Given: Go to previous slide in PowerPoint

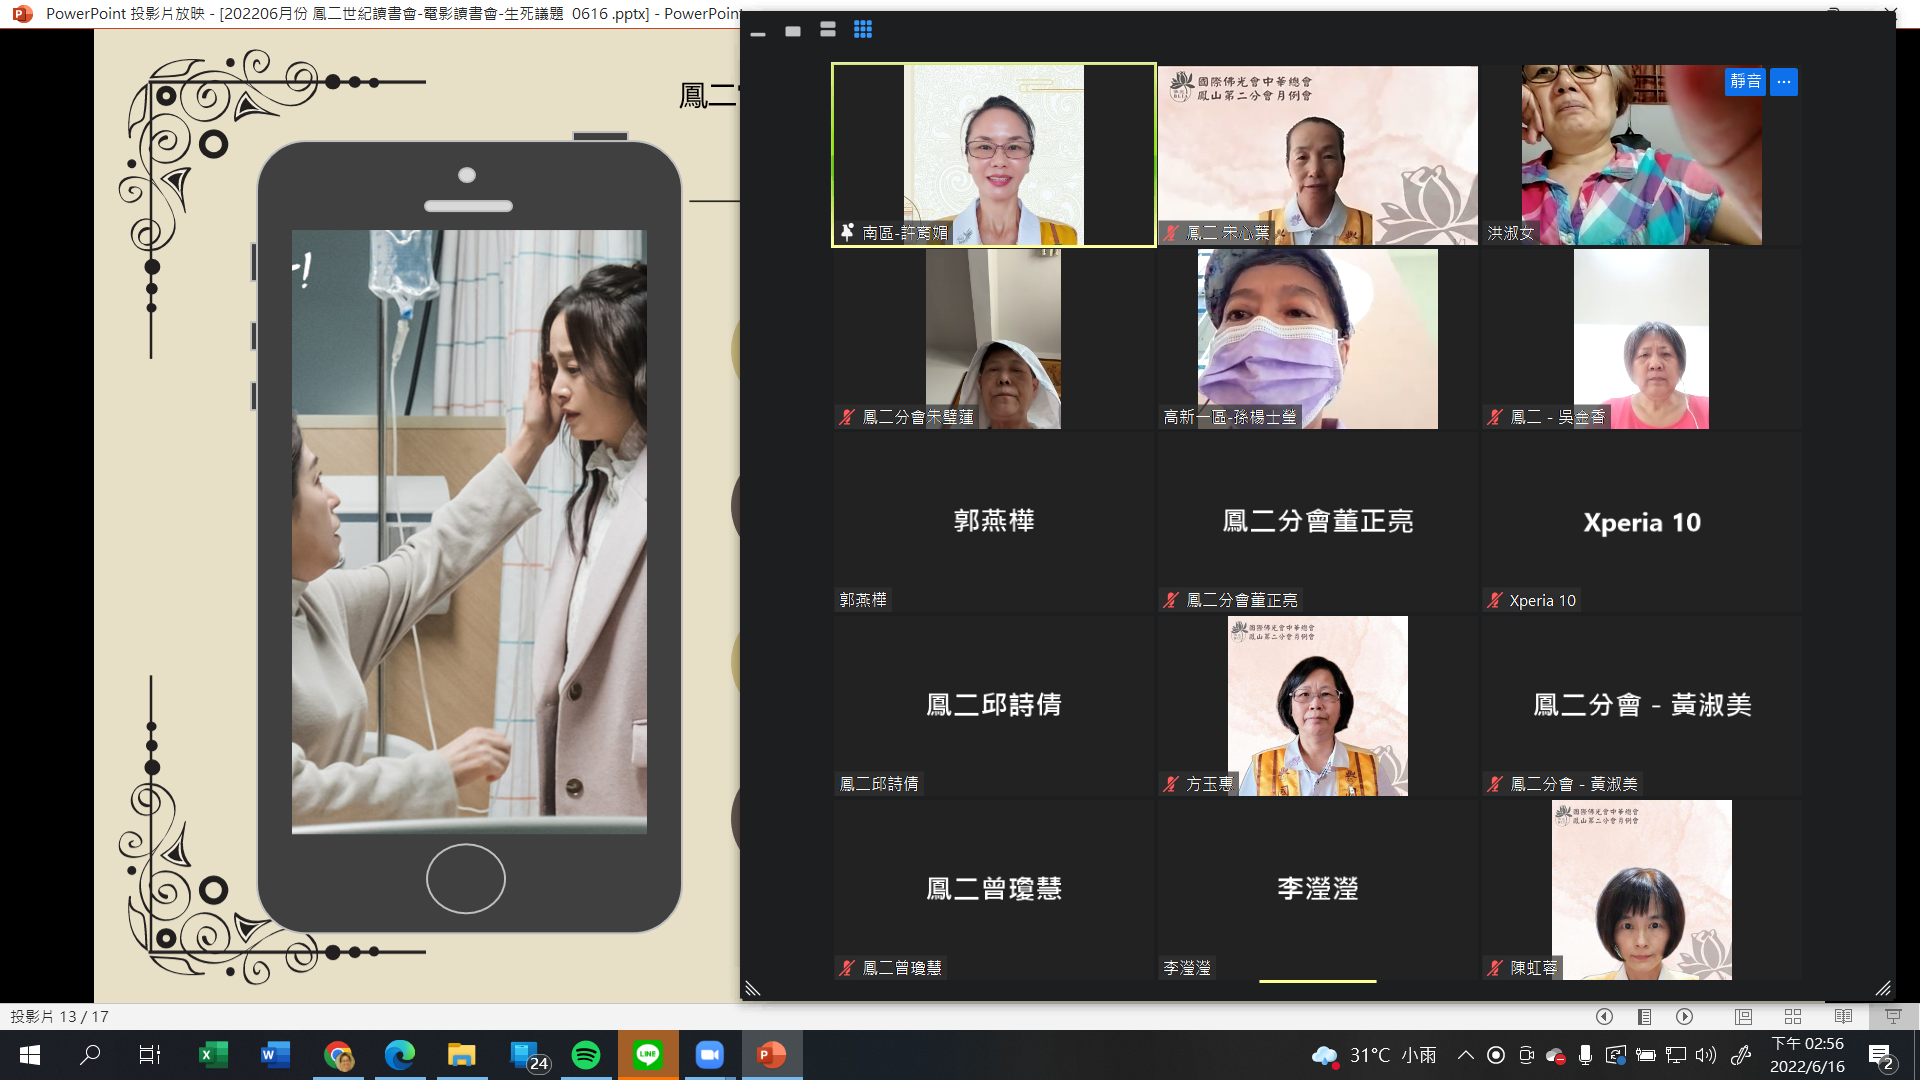Looking at the screenshot, I should click(1604, 1016).
